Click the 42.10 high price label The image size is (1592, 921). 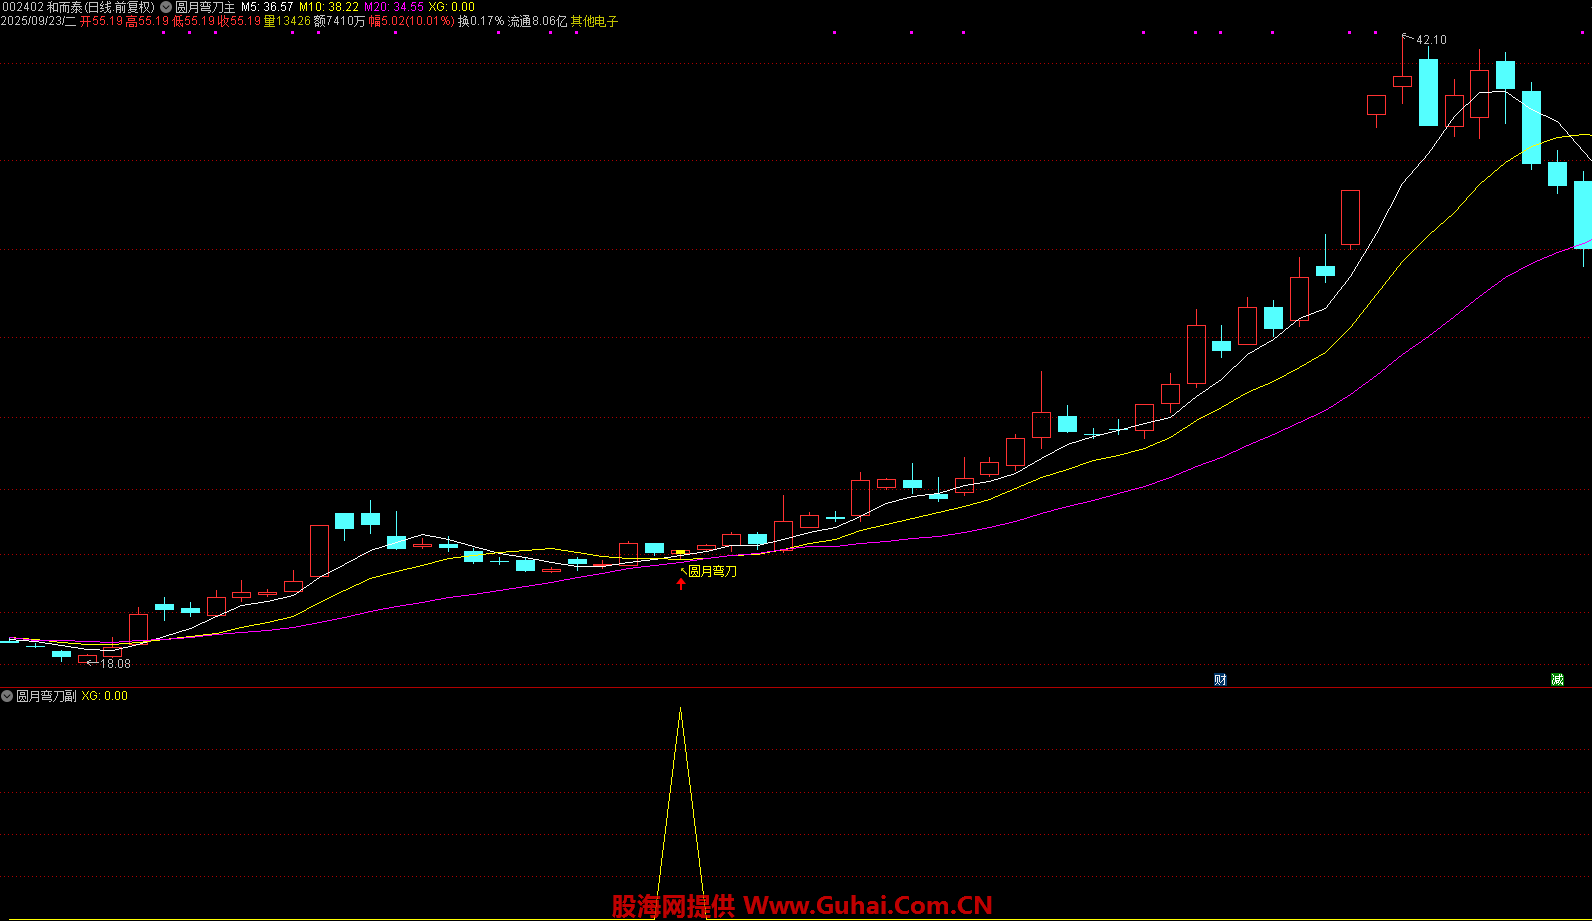click(1431, 40)
